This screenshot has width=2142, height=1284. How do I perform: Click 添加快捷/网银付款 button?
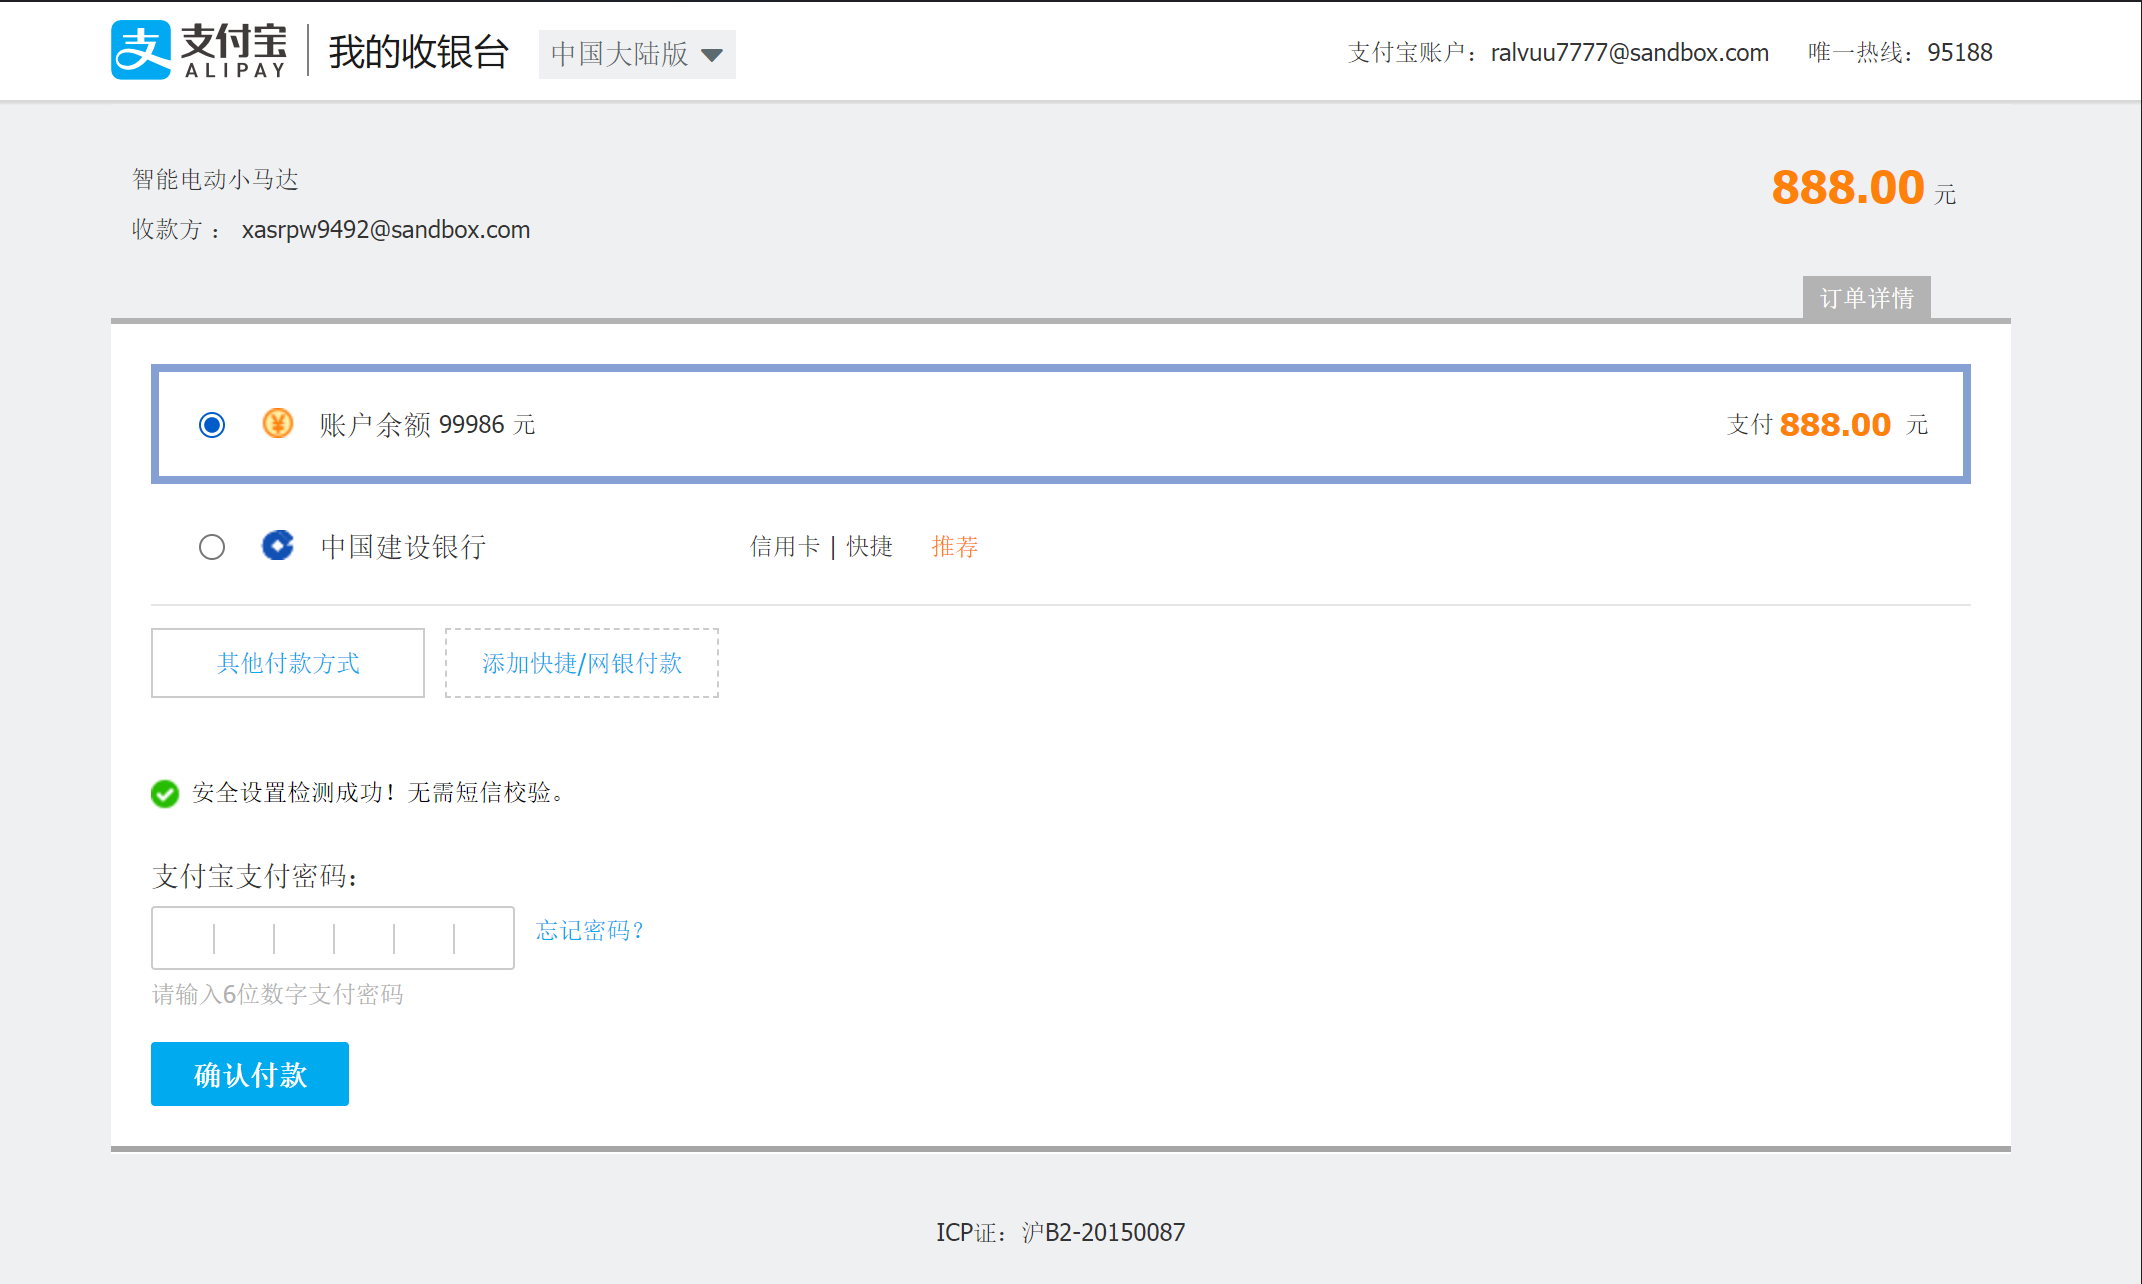click(582, 663)
